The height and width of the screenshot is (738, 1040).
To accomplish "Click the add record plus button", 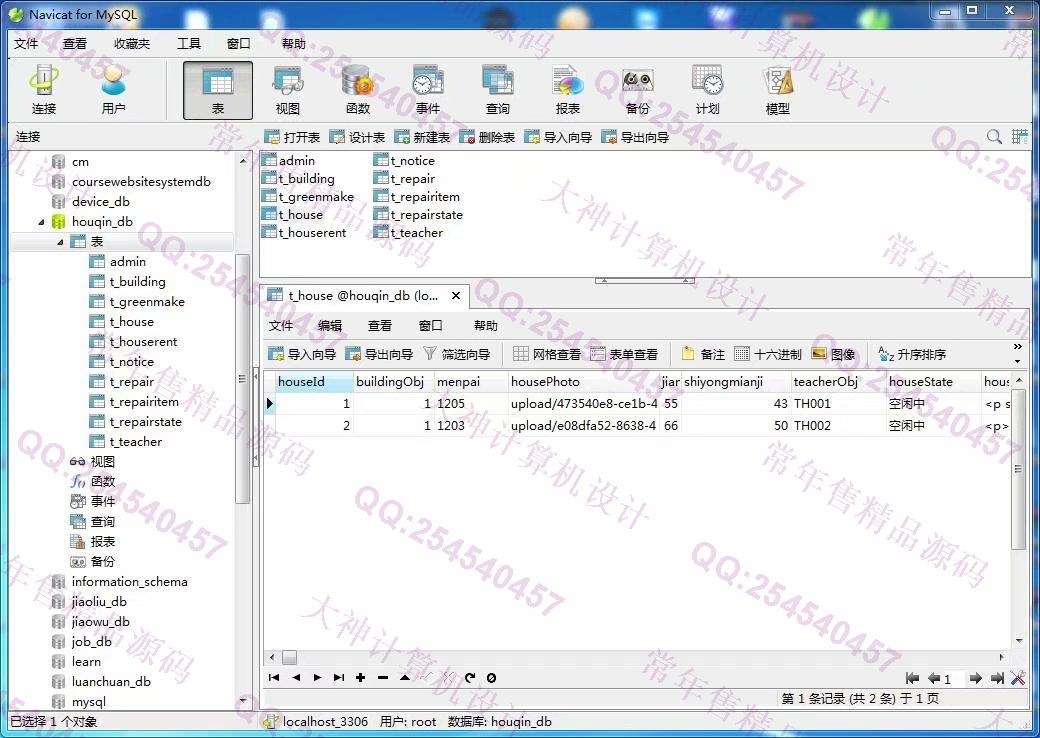I will [x=361, y=678].
